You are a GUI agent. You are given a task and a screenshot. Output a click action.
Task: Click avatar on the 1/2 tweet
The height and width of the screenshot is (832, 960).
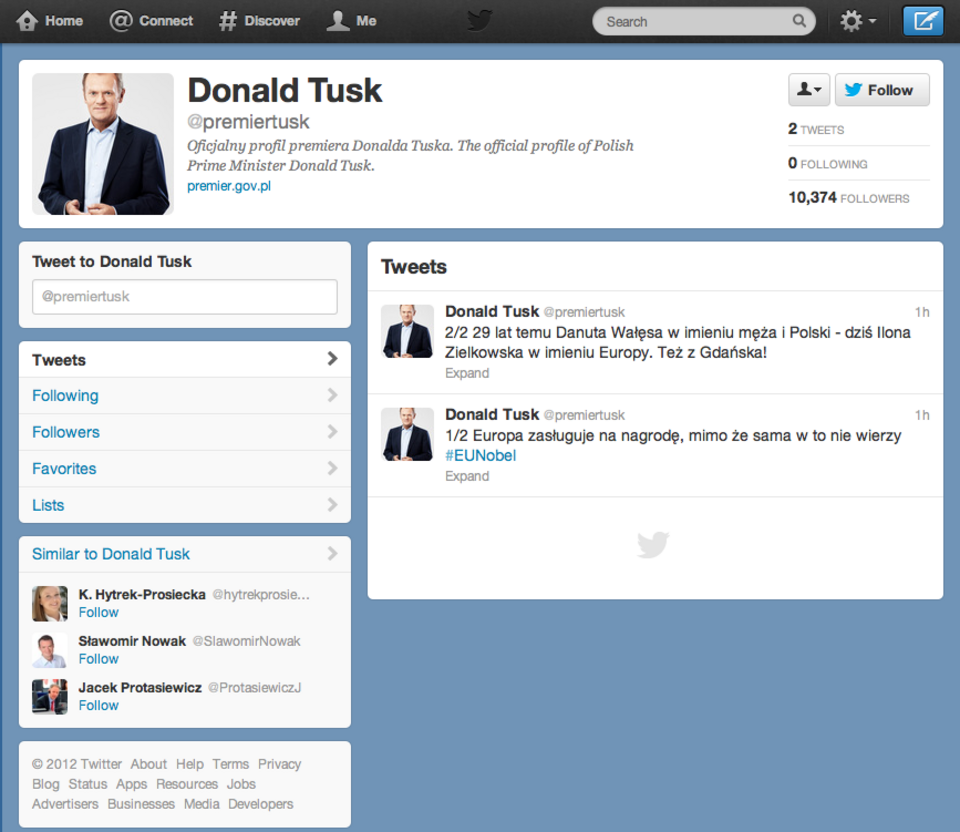point(407,434)
